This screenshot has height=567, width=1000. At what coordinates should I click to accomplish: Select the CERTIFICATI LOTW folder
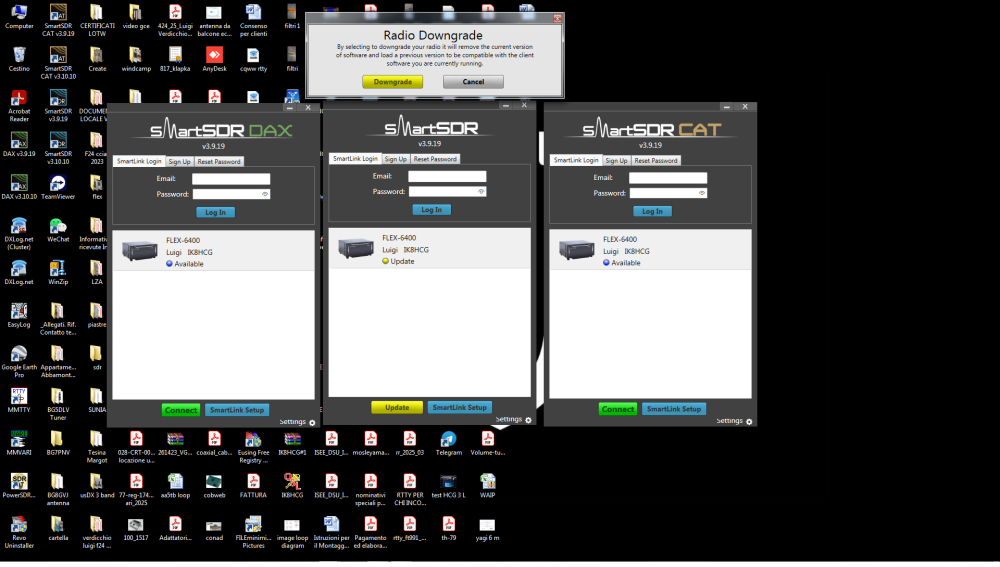(97, 20)
